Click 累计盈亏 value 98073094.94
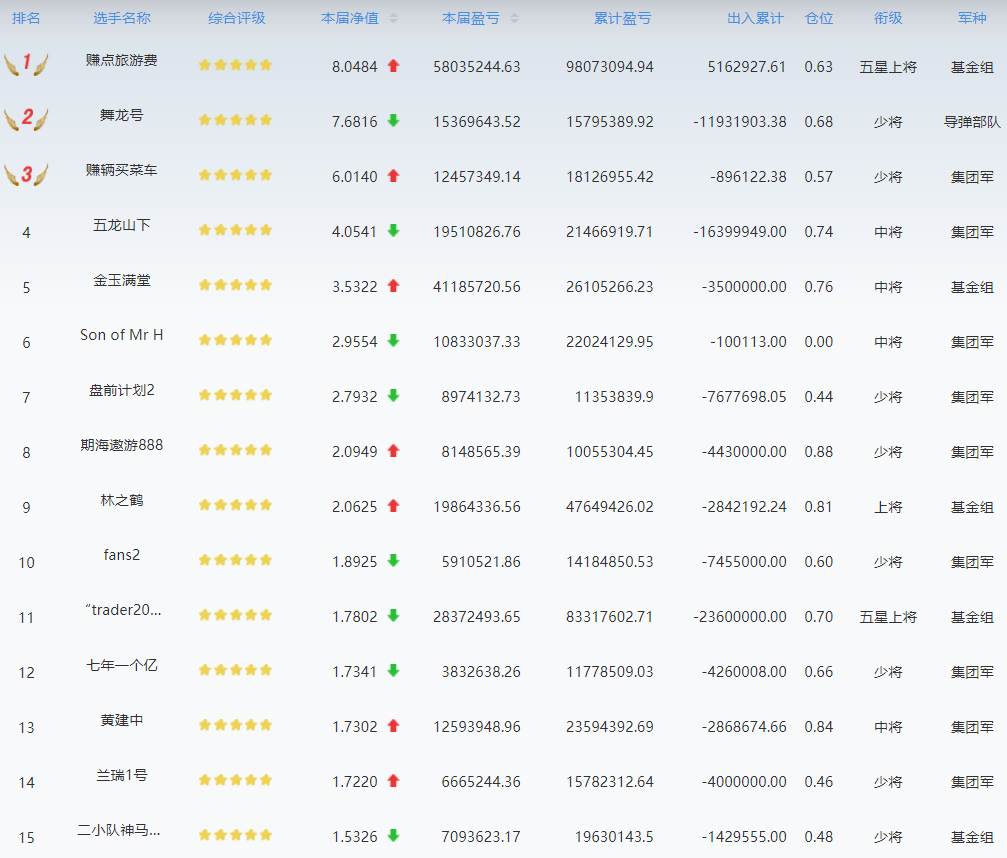 click(x=609, y=67)
